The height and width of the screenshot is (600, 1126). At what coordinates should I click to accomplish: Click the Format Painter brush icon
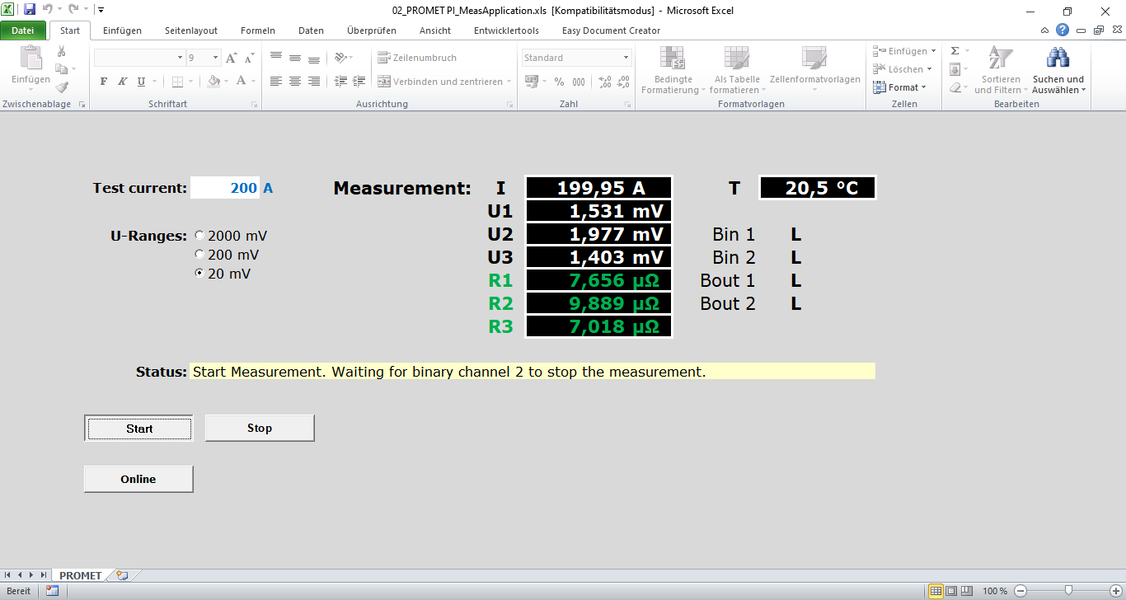click(x=62, y=87)
